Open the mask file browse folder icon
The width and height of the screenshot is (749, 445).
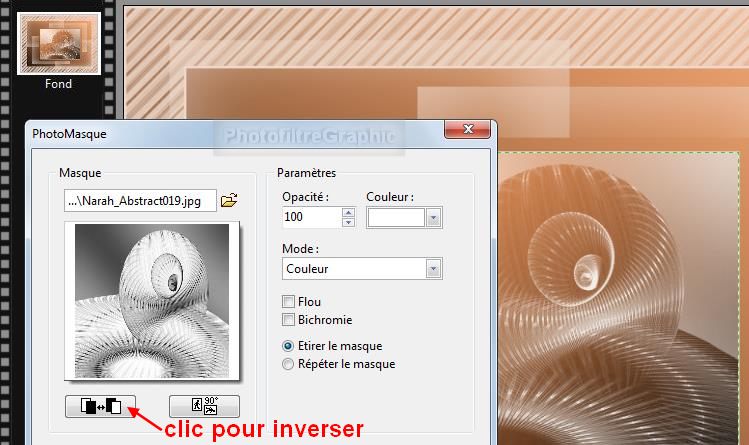229,200
